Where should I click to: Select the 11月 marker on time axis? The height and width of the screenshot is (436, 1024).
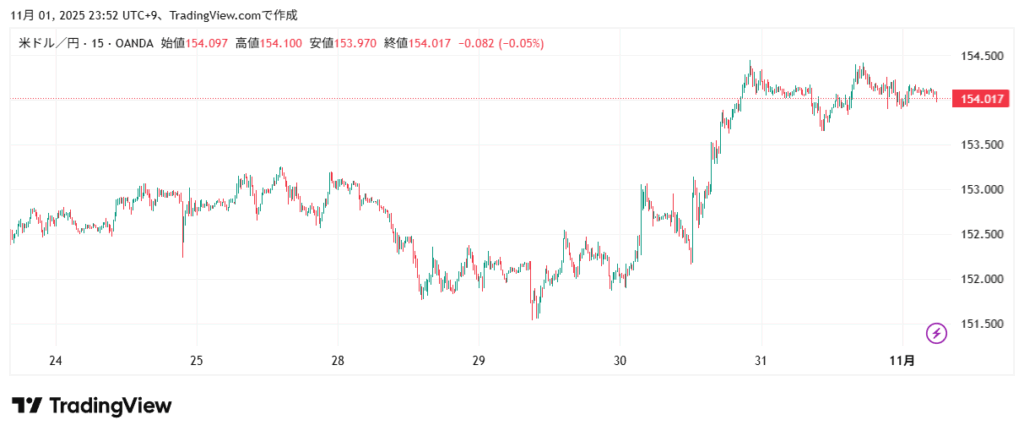click(x=902, y=361)
